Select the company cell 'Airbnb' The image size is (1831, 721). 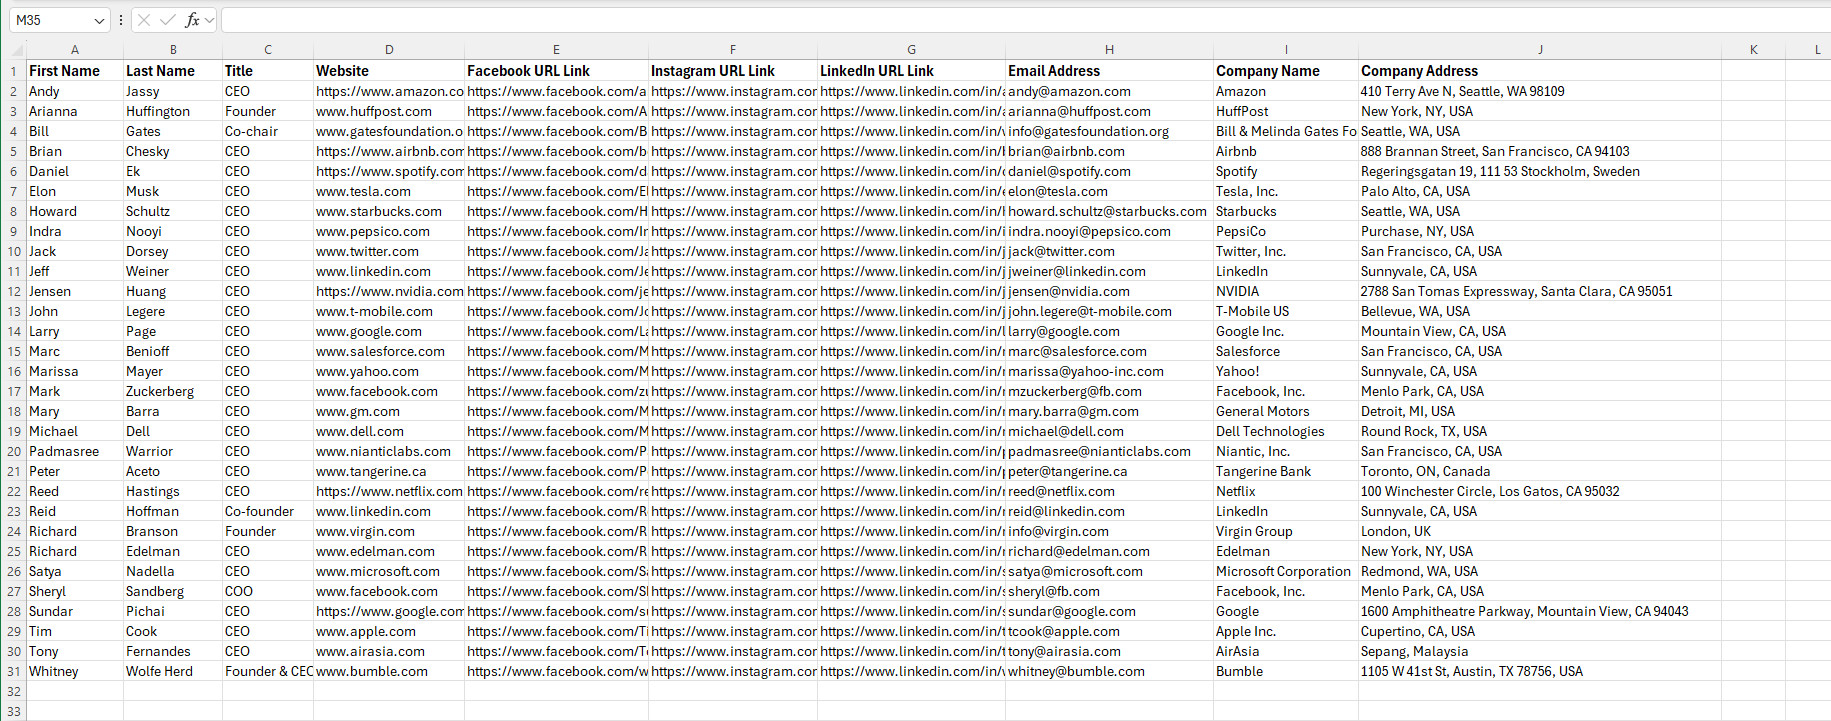point(1286,151)
